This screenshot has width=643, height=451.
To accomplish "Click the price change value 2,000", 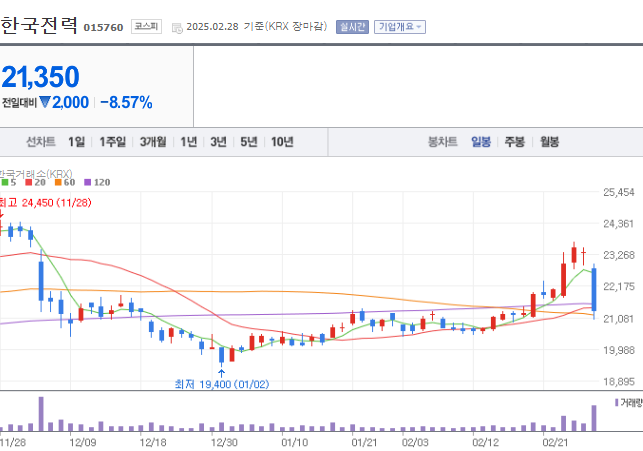I will coord(70,102).
